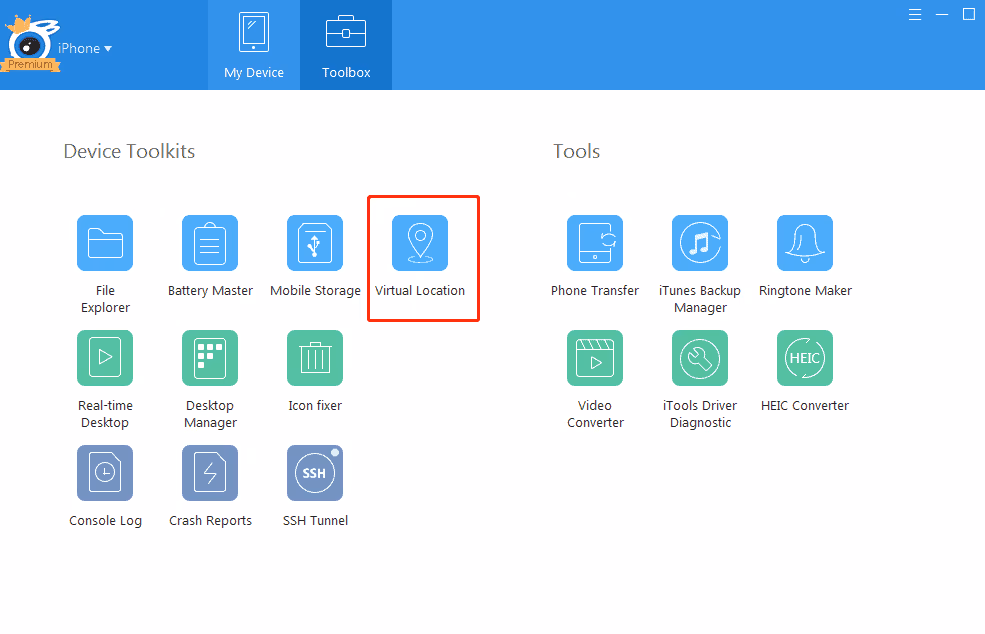View Crash Reports
The width and height of the screenshot is (985, 634).
click(x=210, y=473)
